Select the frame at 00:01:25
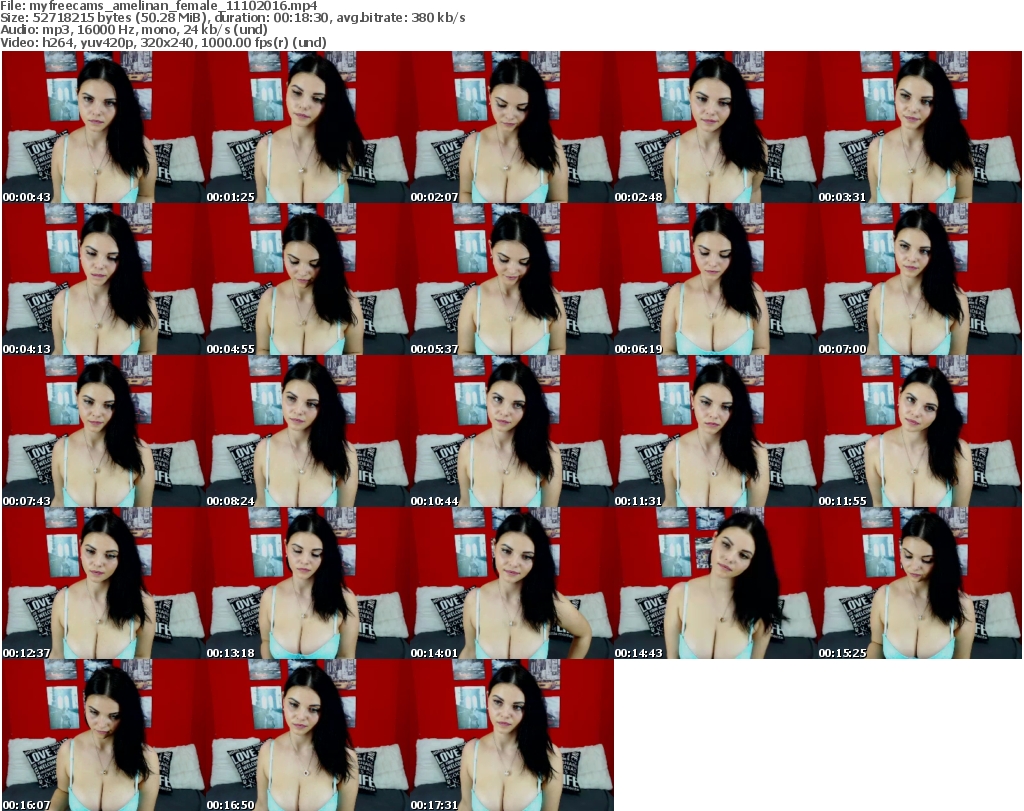 coord(308,127)
